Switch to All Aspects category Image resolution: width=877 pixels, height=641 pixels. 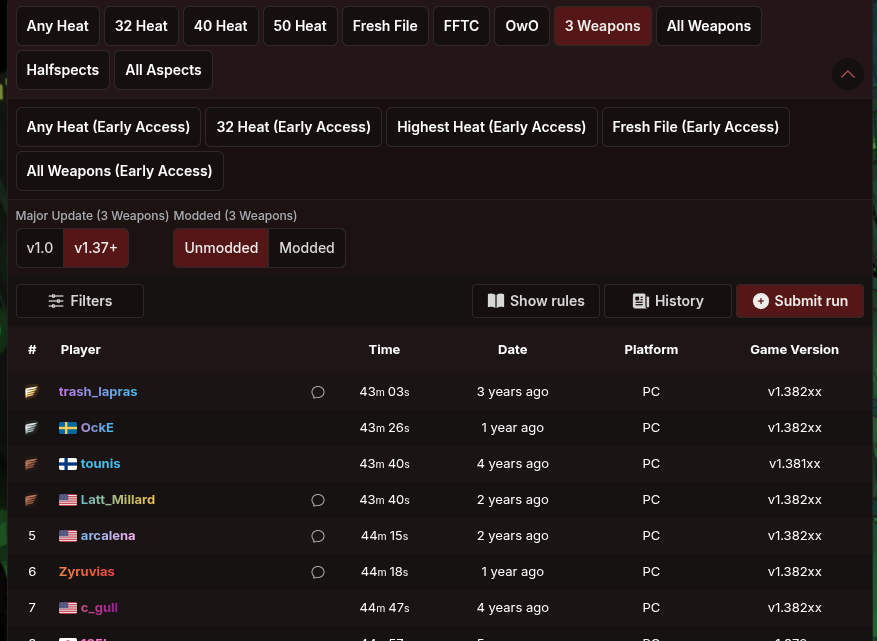pyautogui.click(x=163, y=70)
